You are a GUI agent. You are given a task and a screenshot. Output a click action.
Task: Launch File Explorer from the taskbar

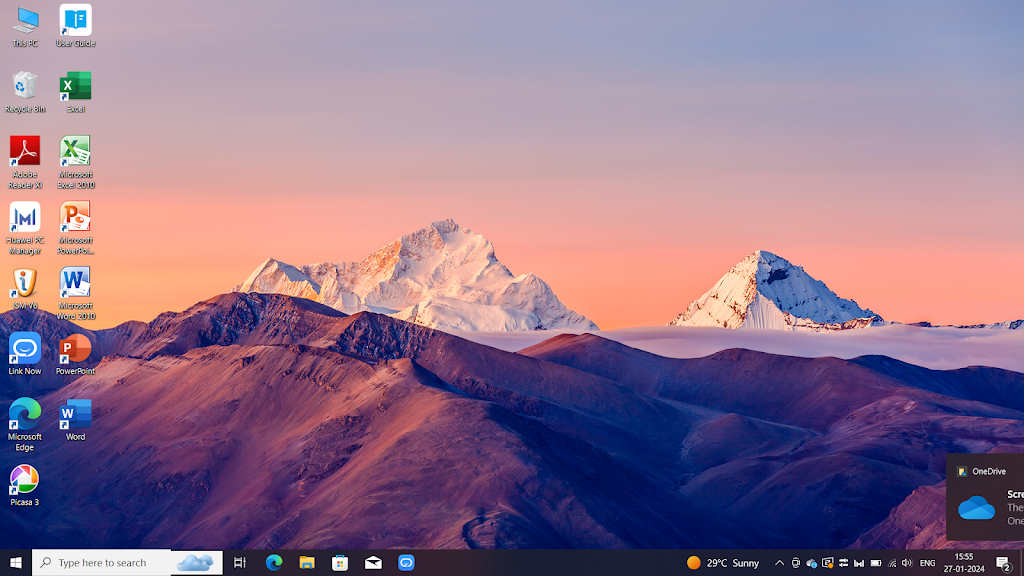point(307,563)
